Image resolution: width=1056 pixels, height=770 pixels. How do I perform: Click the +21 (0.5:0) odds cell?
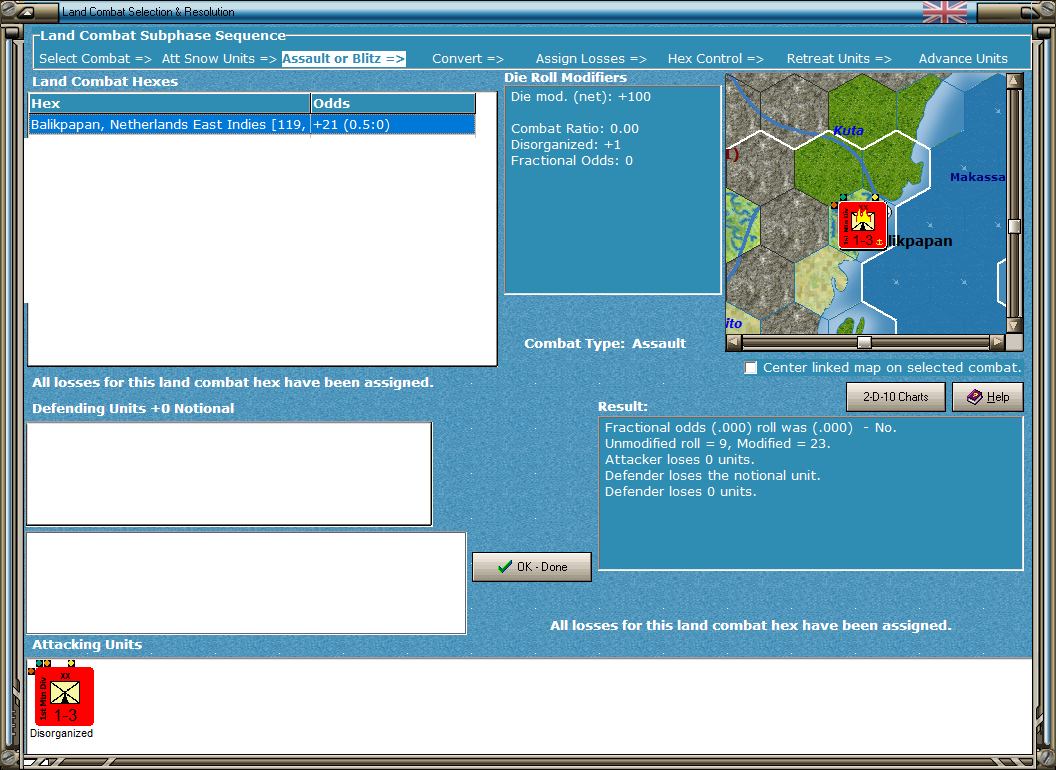(393, 125)
